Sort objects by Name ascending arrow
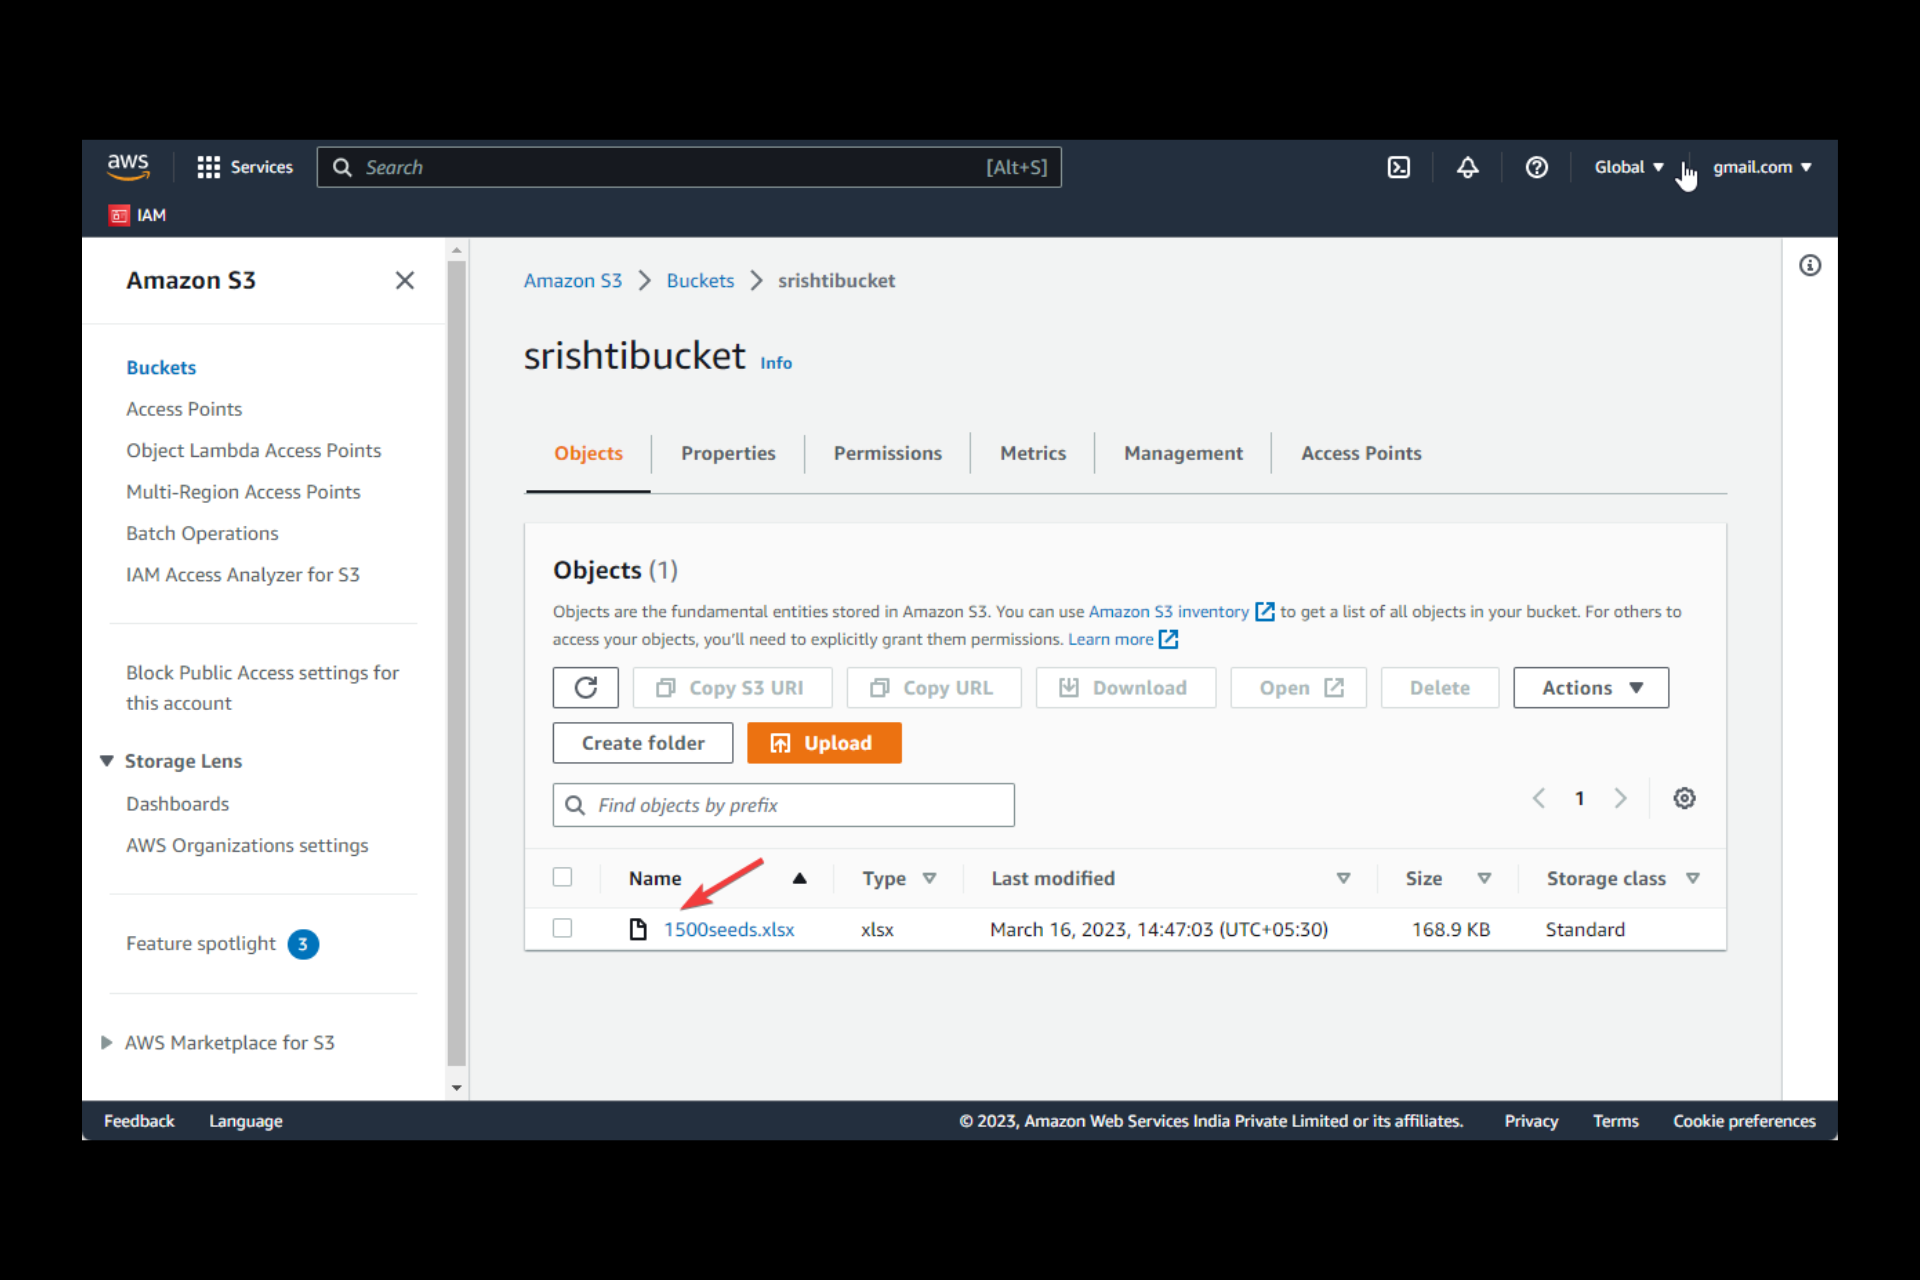1920x1280 pixels. pos(799,878)
